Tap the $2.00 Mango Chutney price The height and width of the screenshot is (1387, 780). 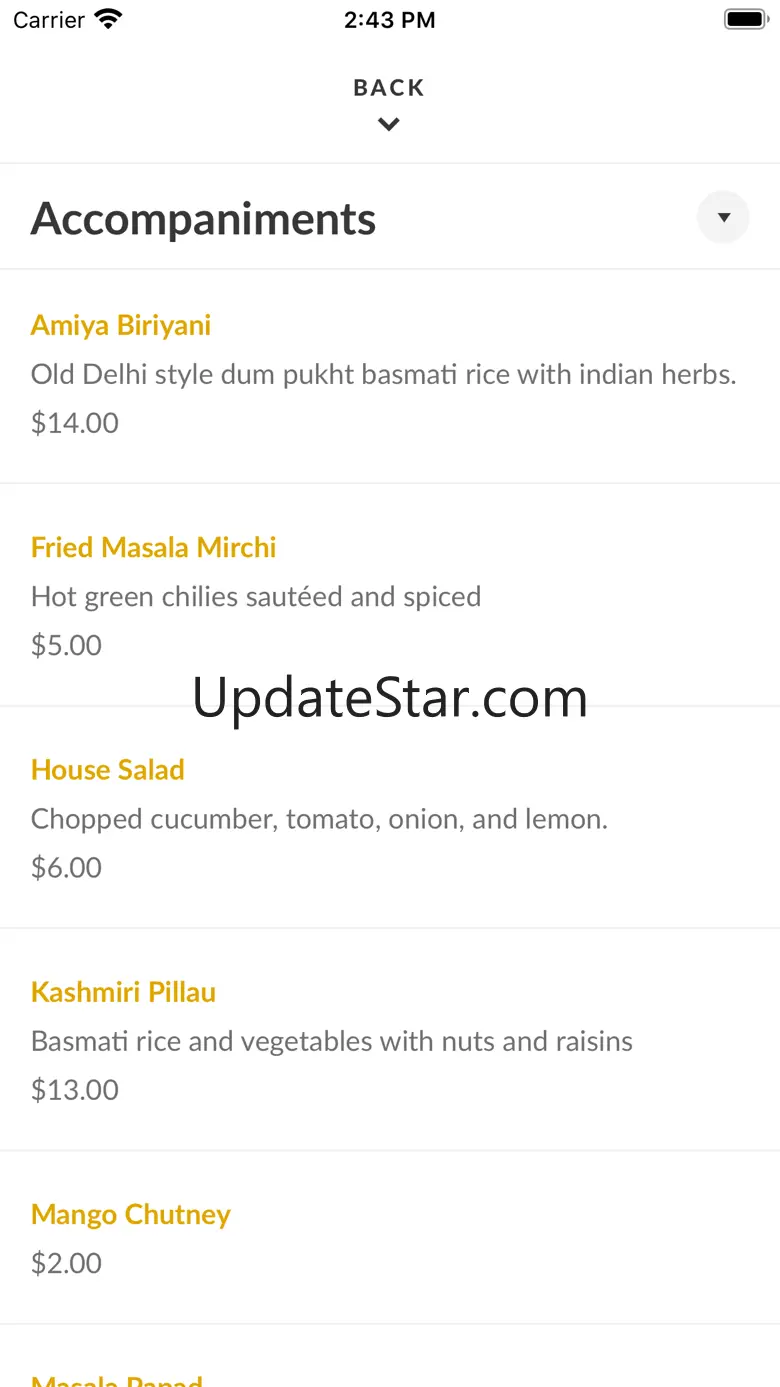click(66, 1263)
